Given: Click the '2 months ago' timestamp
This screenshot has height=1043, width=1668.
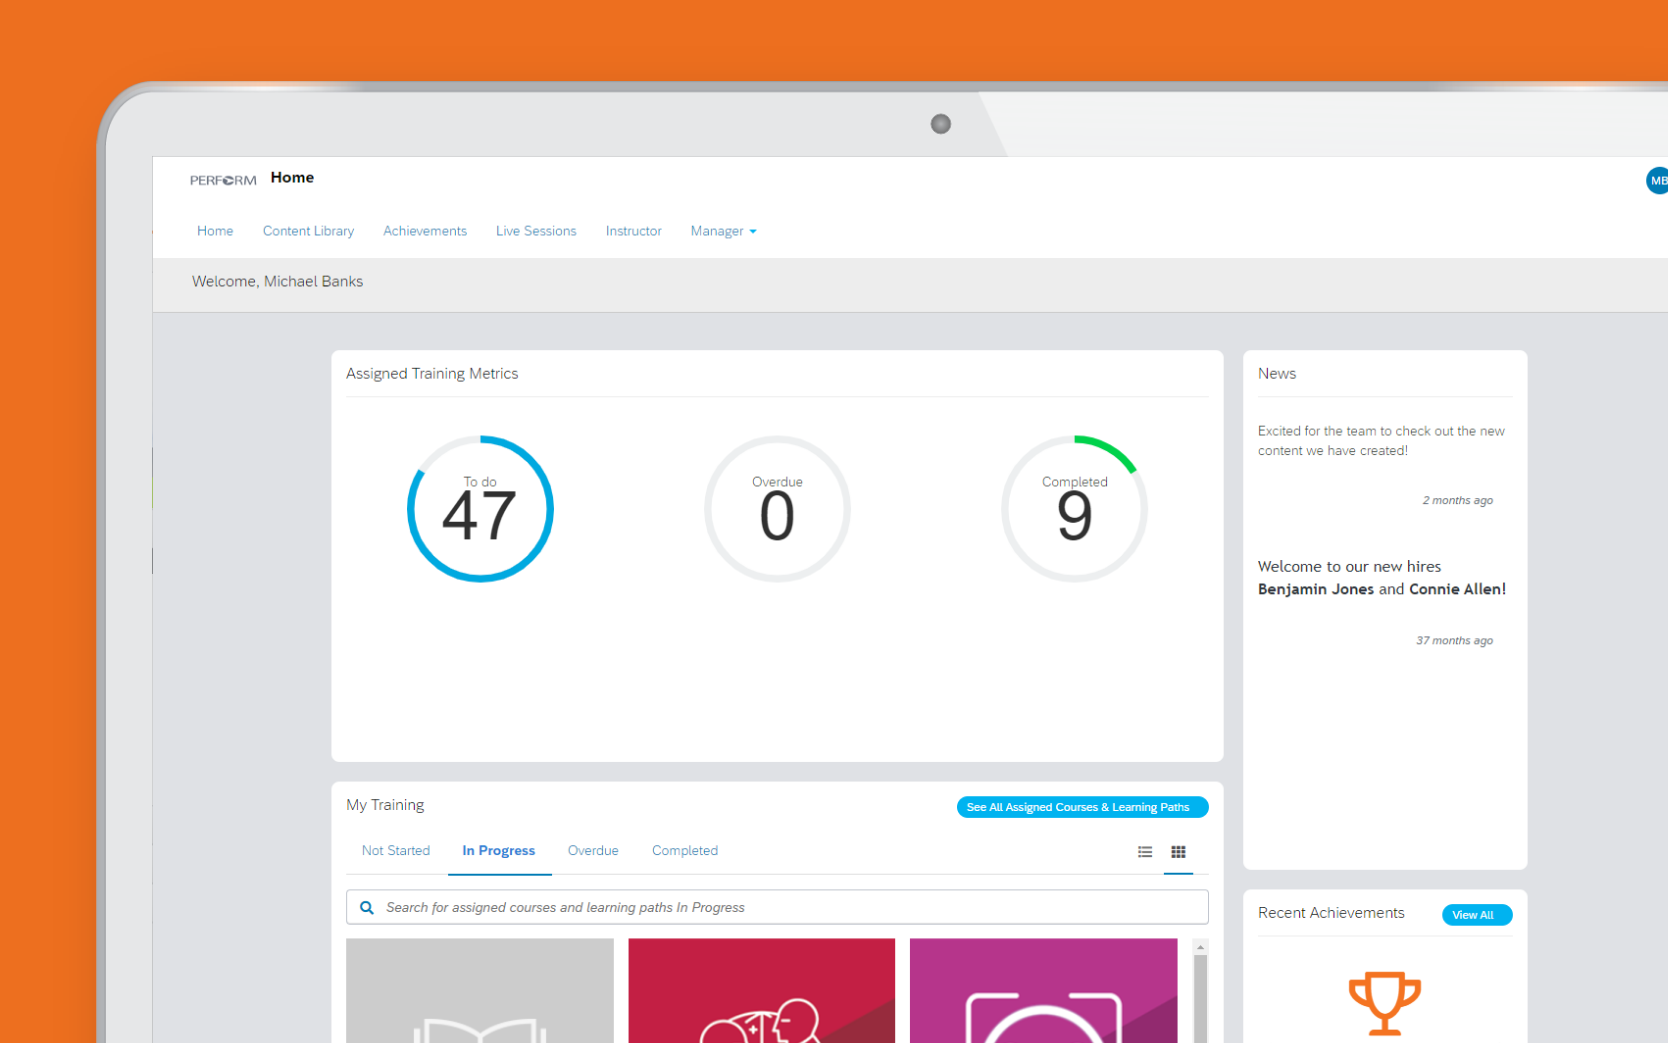Looking at the screenshot, I should 1457,500.
